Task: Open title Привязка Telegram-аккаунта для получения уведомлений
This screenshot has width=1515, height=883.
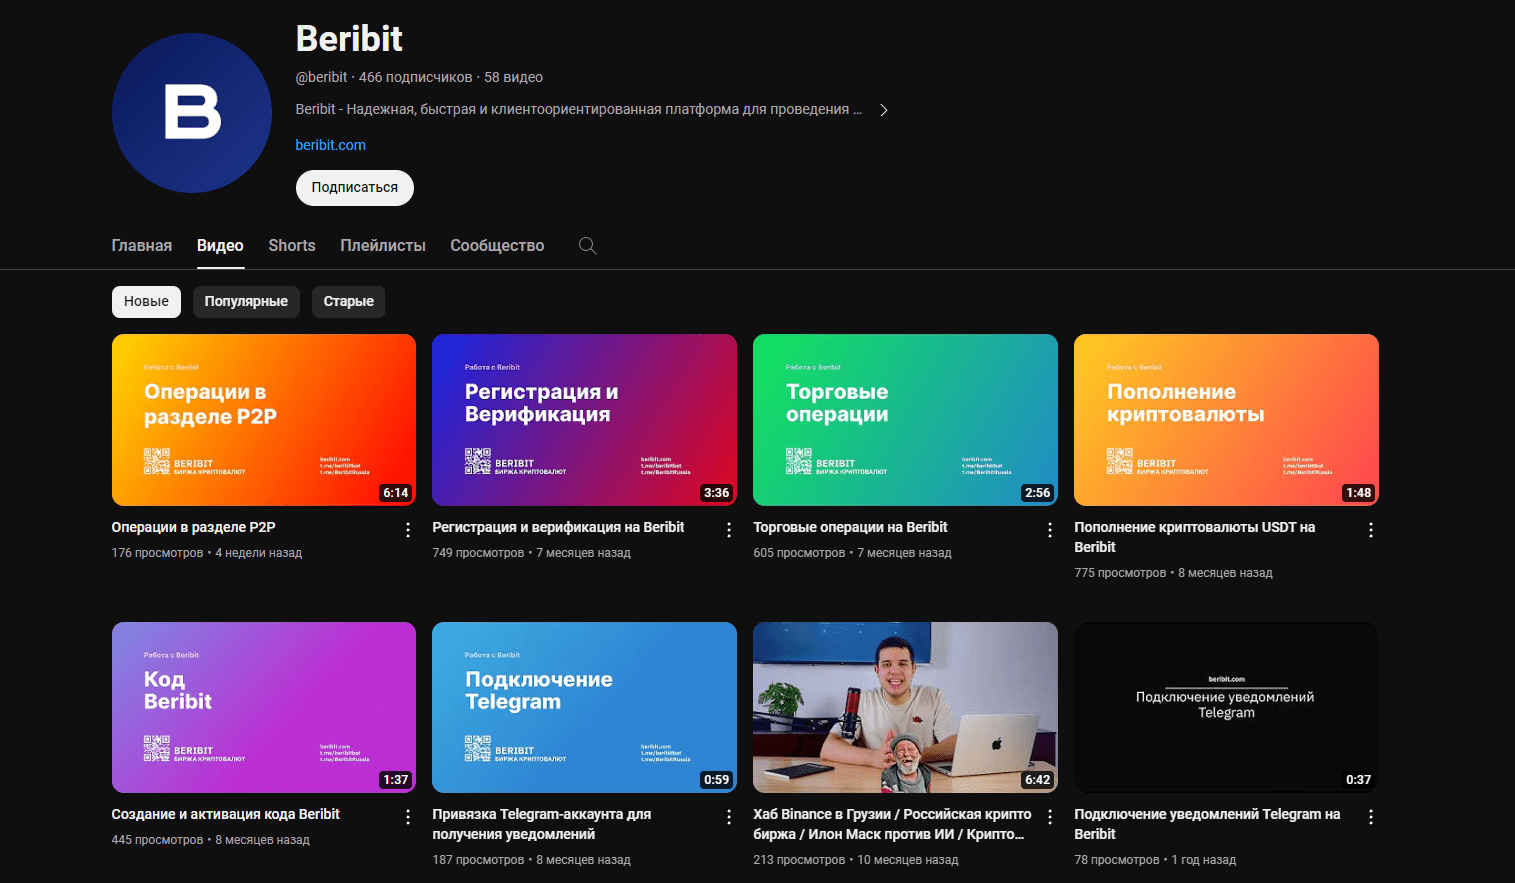Action: [x=542, y=824]
